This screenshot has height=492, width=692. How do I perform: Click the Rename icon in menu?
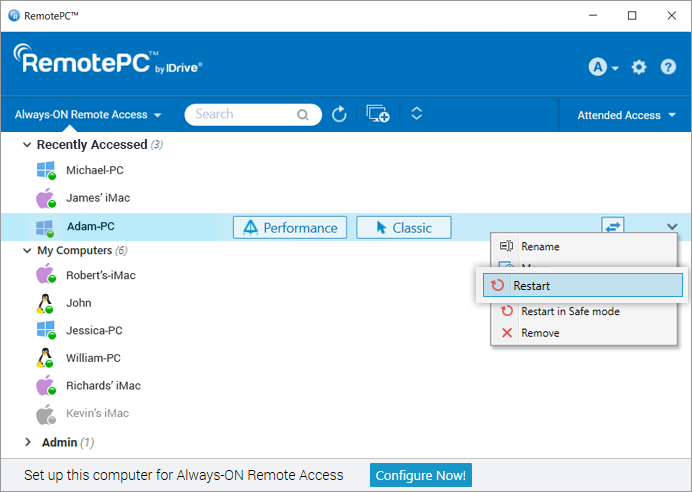click(x=506, y=246)
